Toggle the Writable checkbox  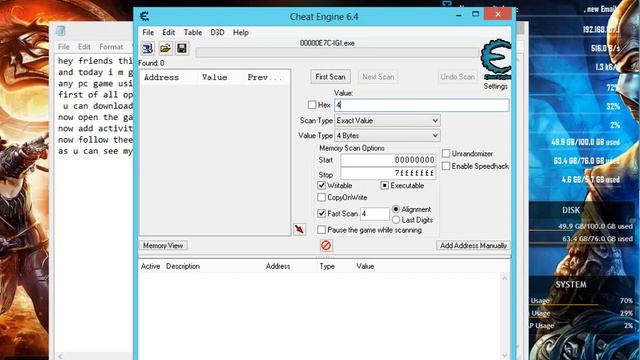click(x=322, y=185)
